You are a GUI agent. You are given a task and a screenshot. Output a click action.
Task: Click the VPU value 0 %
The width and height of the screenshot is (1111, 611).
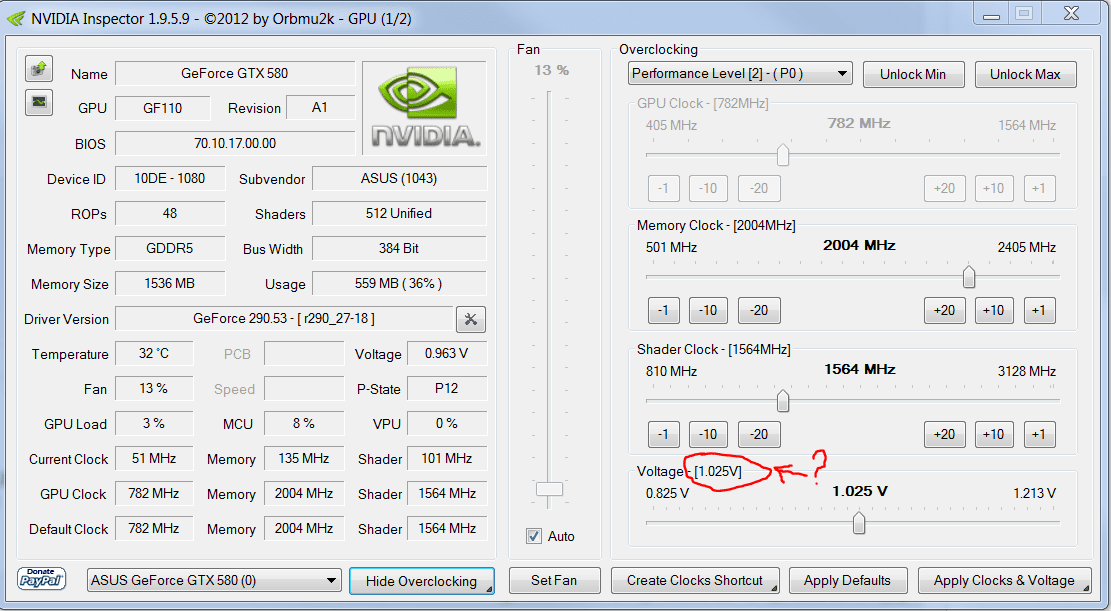[x=447, y=423]
